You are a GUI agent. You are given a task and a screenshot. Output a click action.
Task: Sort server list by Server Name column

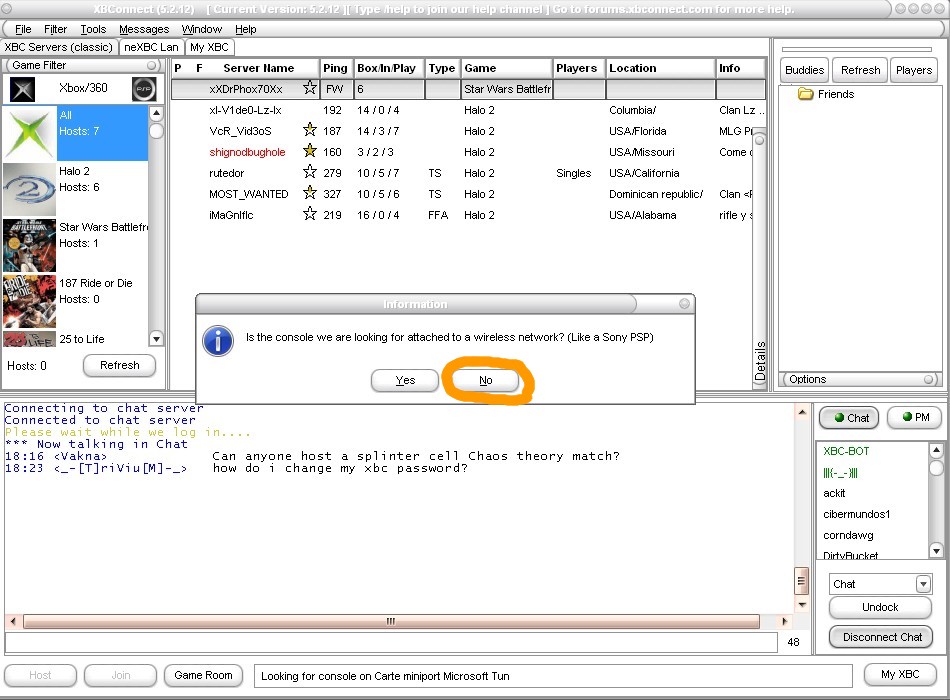pyautogui.click(x=258, y=68)
